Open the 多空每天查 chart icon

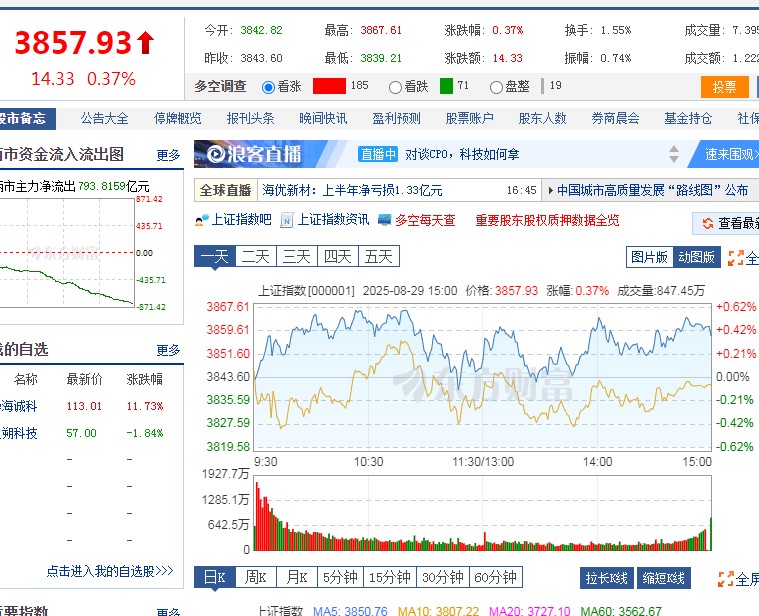click(384, 220)
